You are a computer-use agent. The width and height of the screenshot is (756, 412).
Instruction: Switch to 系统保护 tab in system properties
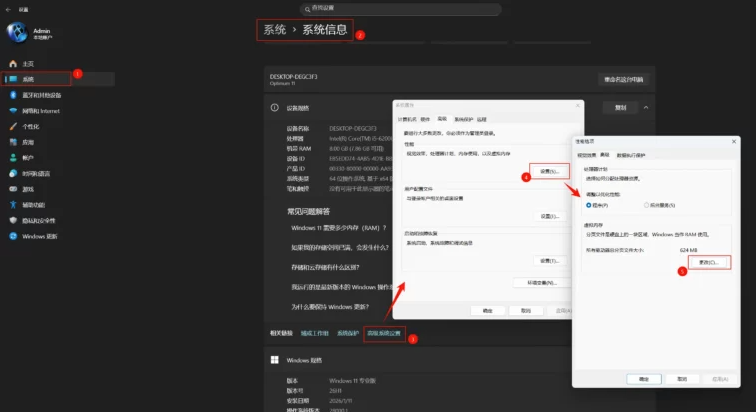coord(463,118)
